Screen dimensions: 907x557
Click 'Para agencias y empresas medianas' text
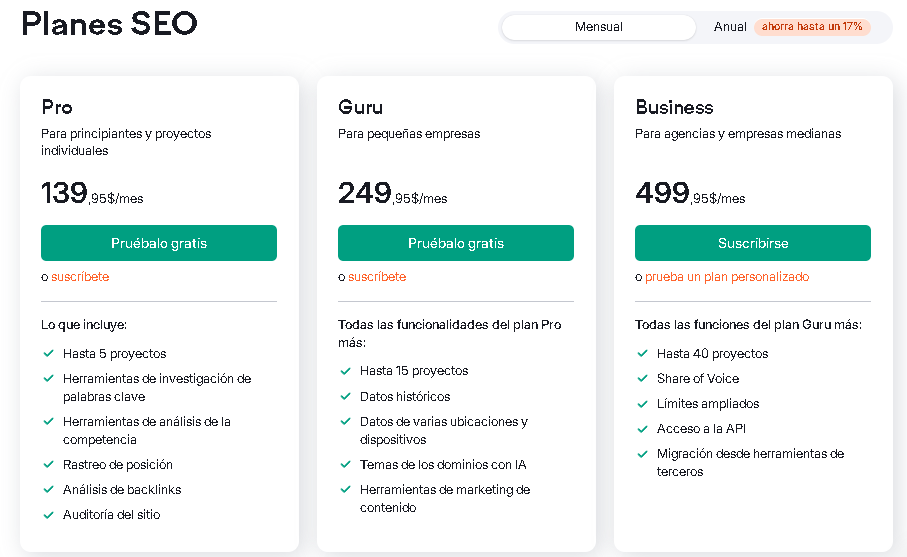(x=738, y=134)
